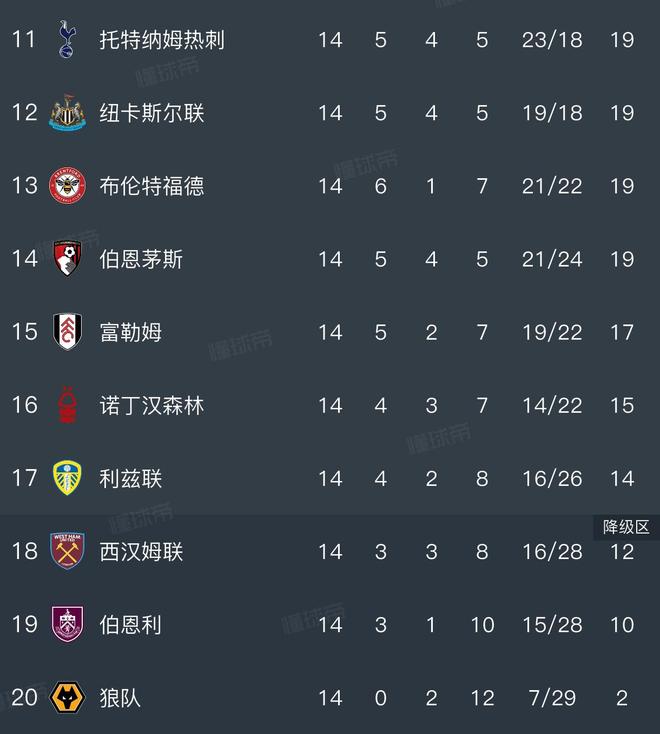Click the Newcastle United club crest
This screenshot has width=660, height=734.
[68, 112]
